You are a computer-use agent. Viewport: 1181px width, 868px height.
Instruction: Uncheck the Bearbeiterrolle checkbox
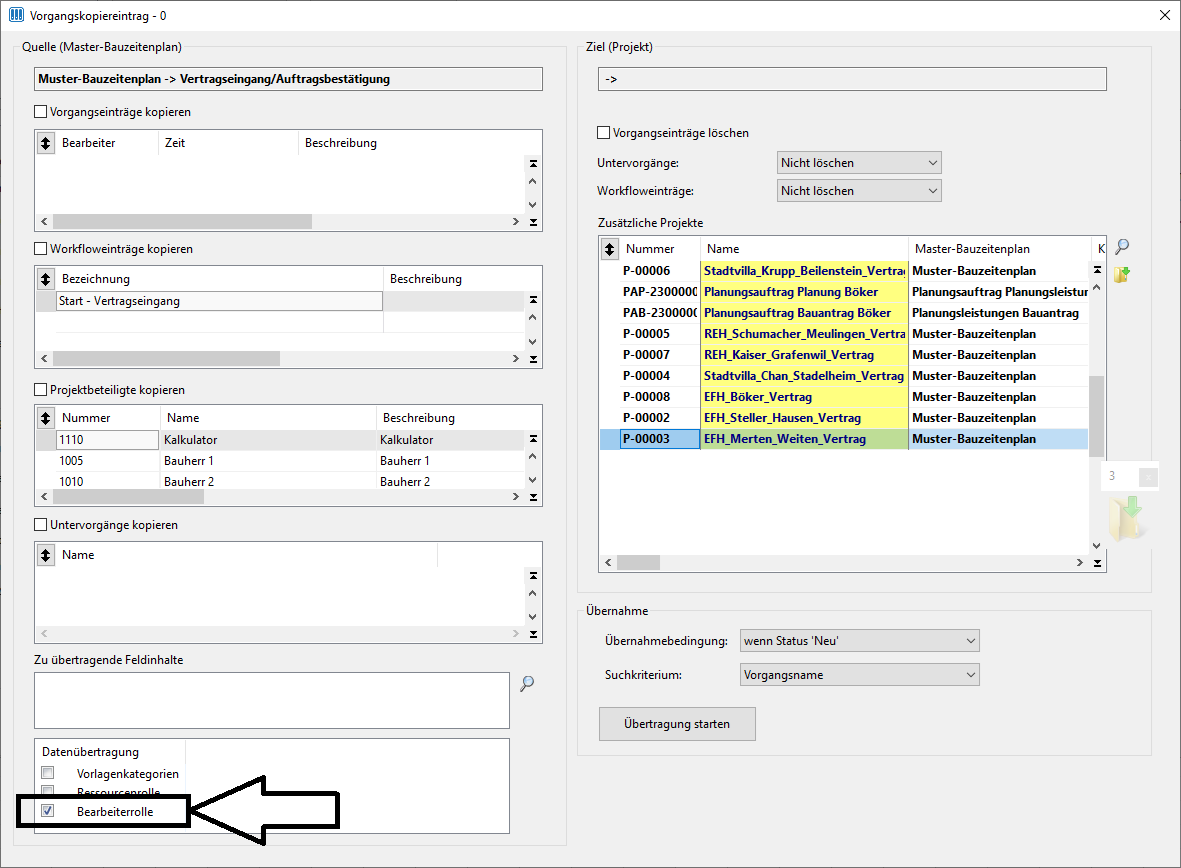pos(48,811)
